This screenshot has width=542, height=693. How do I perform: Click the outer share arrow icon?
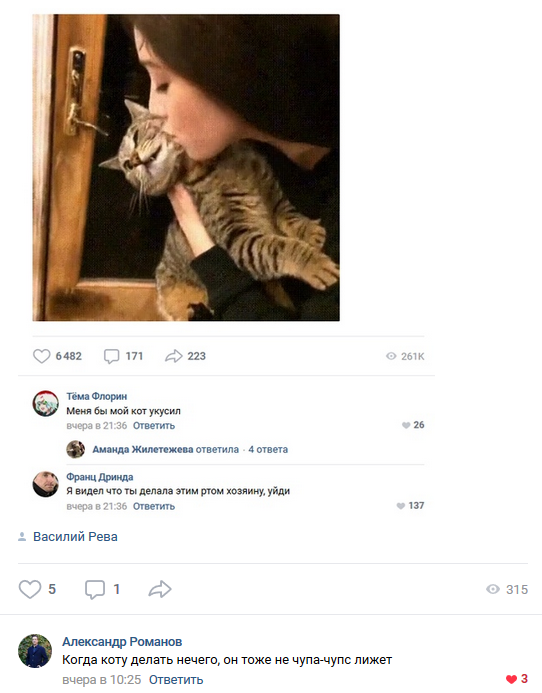coord(160,589)
